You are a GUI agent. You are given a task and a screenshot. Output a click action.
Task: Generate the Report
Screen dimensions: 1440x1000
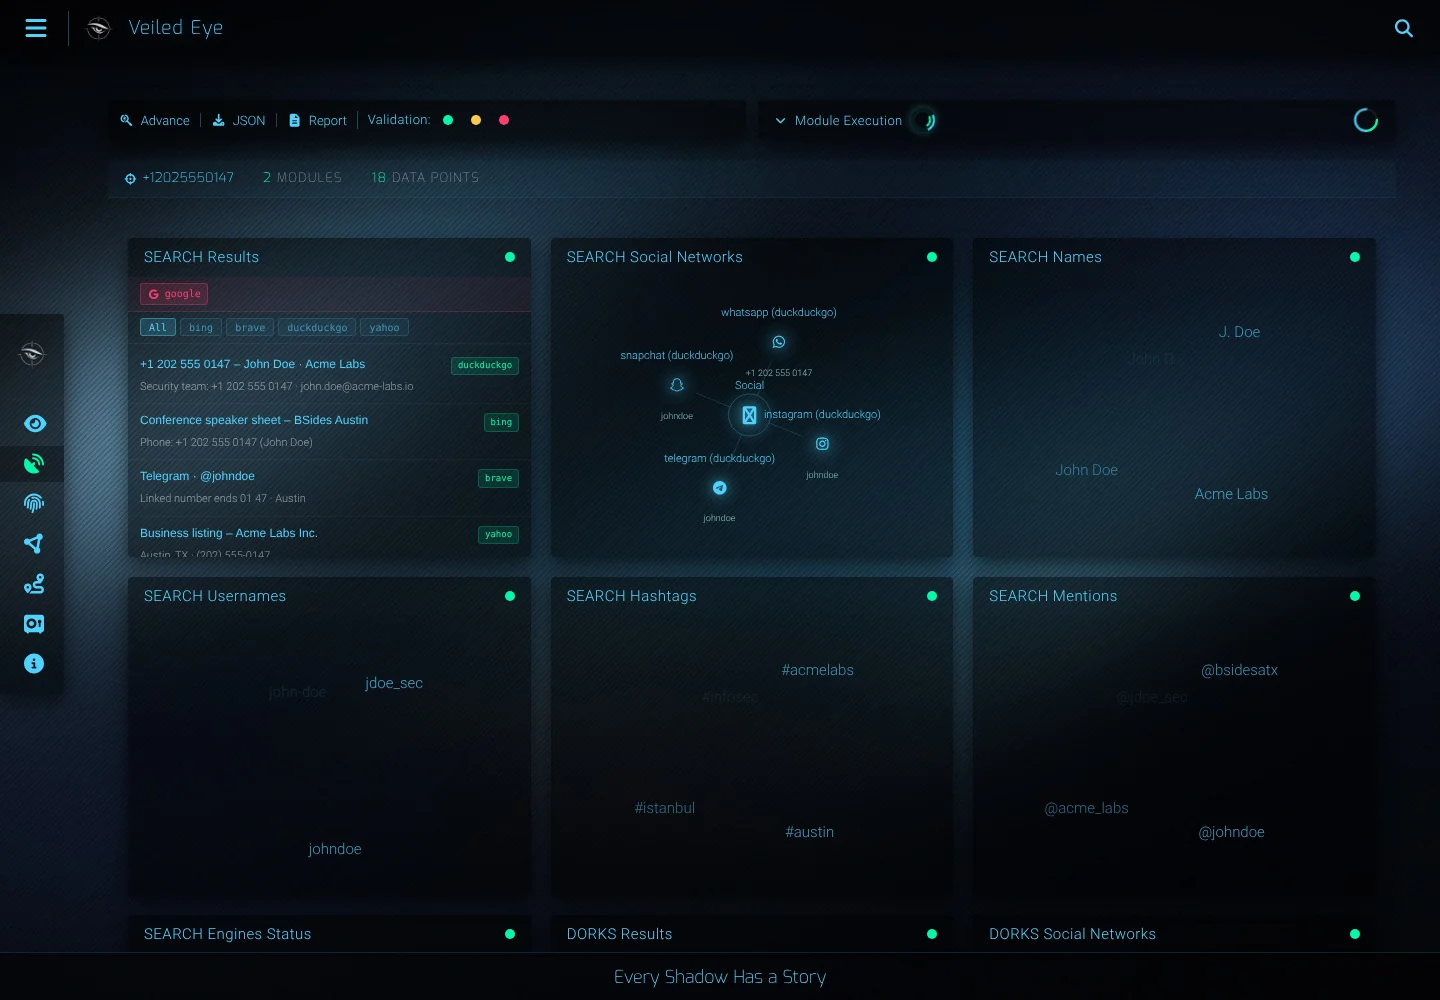(317, 121)
